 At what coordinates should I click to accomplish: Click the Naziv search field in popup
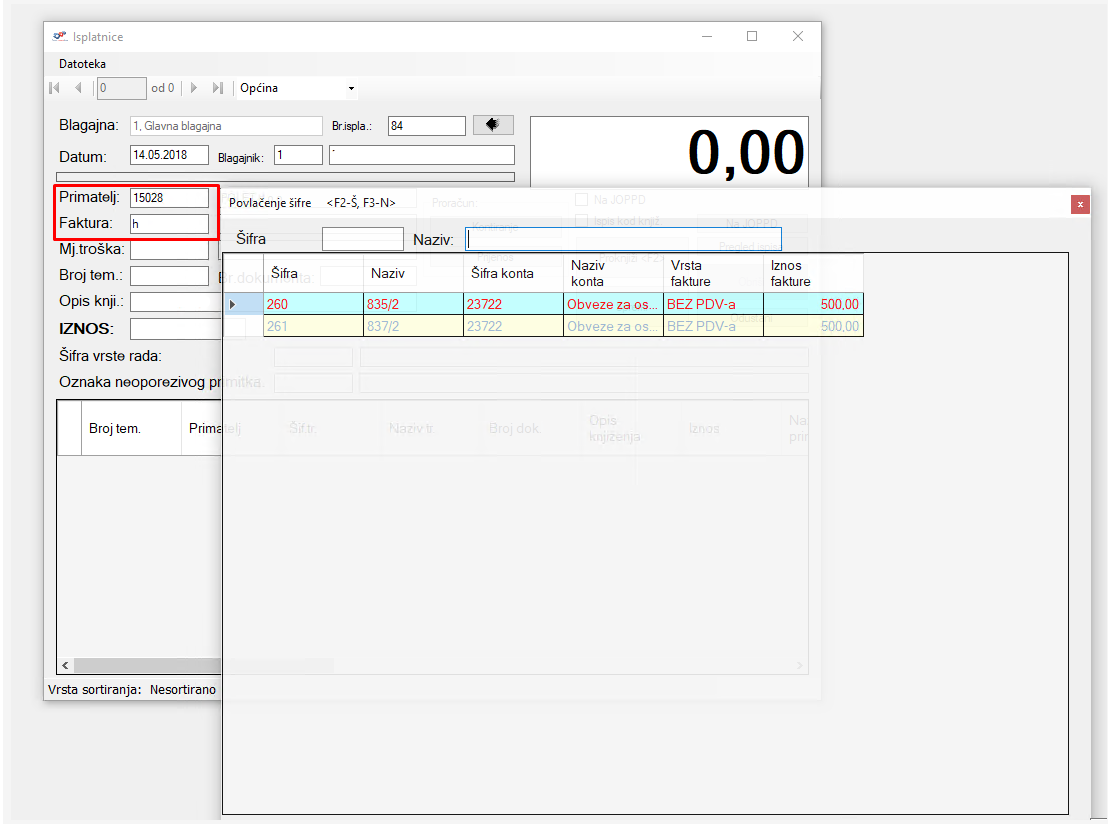coord(623,240)
